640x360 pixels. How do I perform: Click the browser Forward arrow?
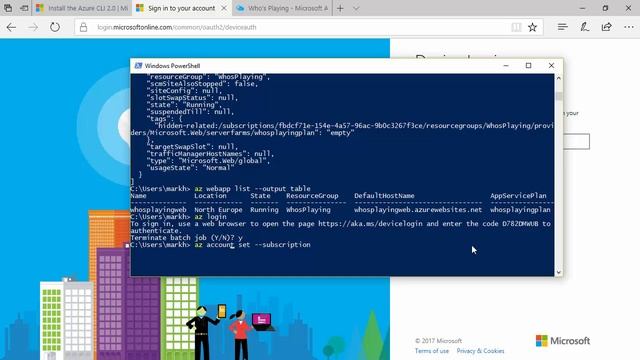point(33,27)
